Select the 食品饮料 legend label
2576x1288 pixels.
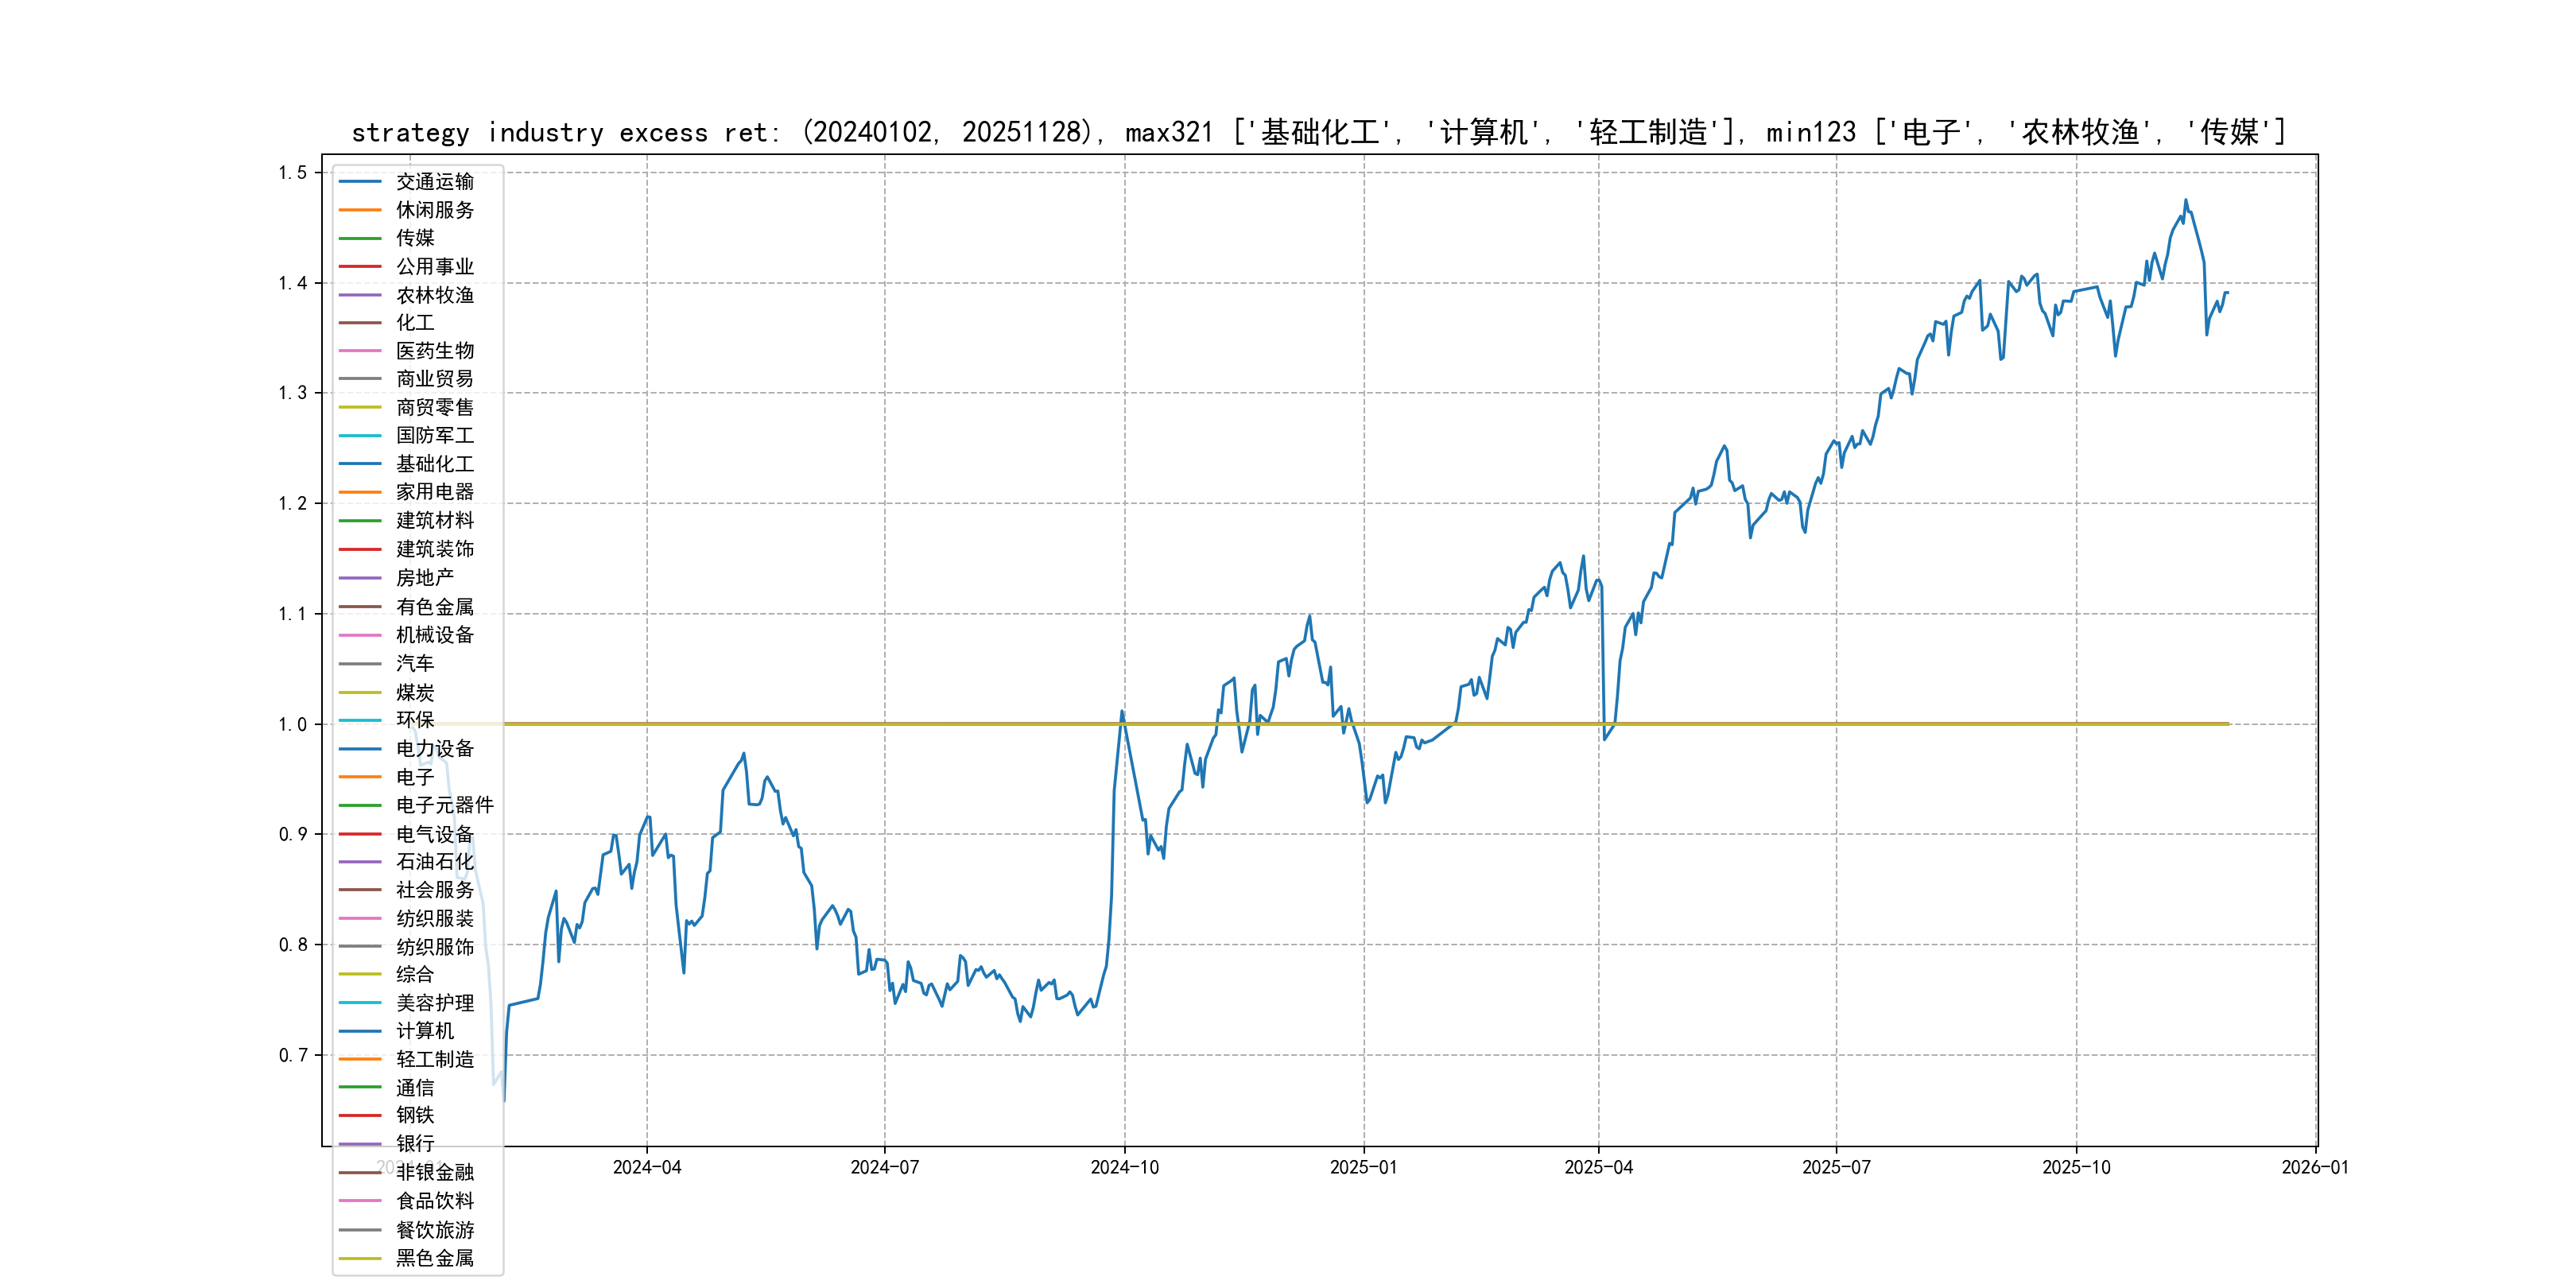pos(434,1201)
